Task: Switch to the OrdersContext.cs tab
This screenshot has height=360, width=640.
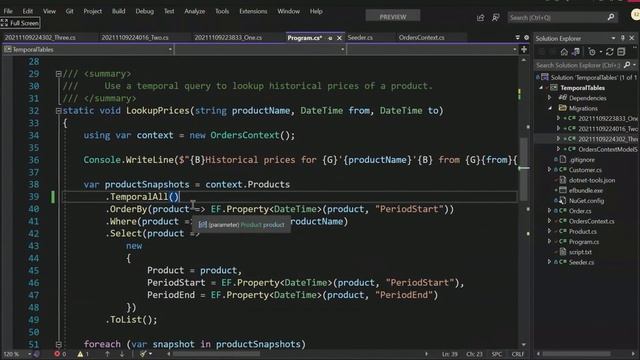Action: [x=422, y=37]
